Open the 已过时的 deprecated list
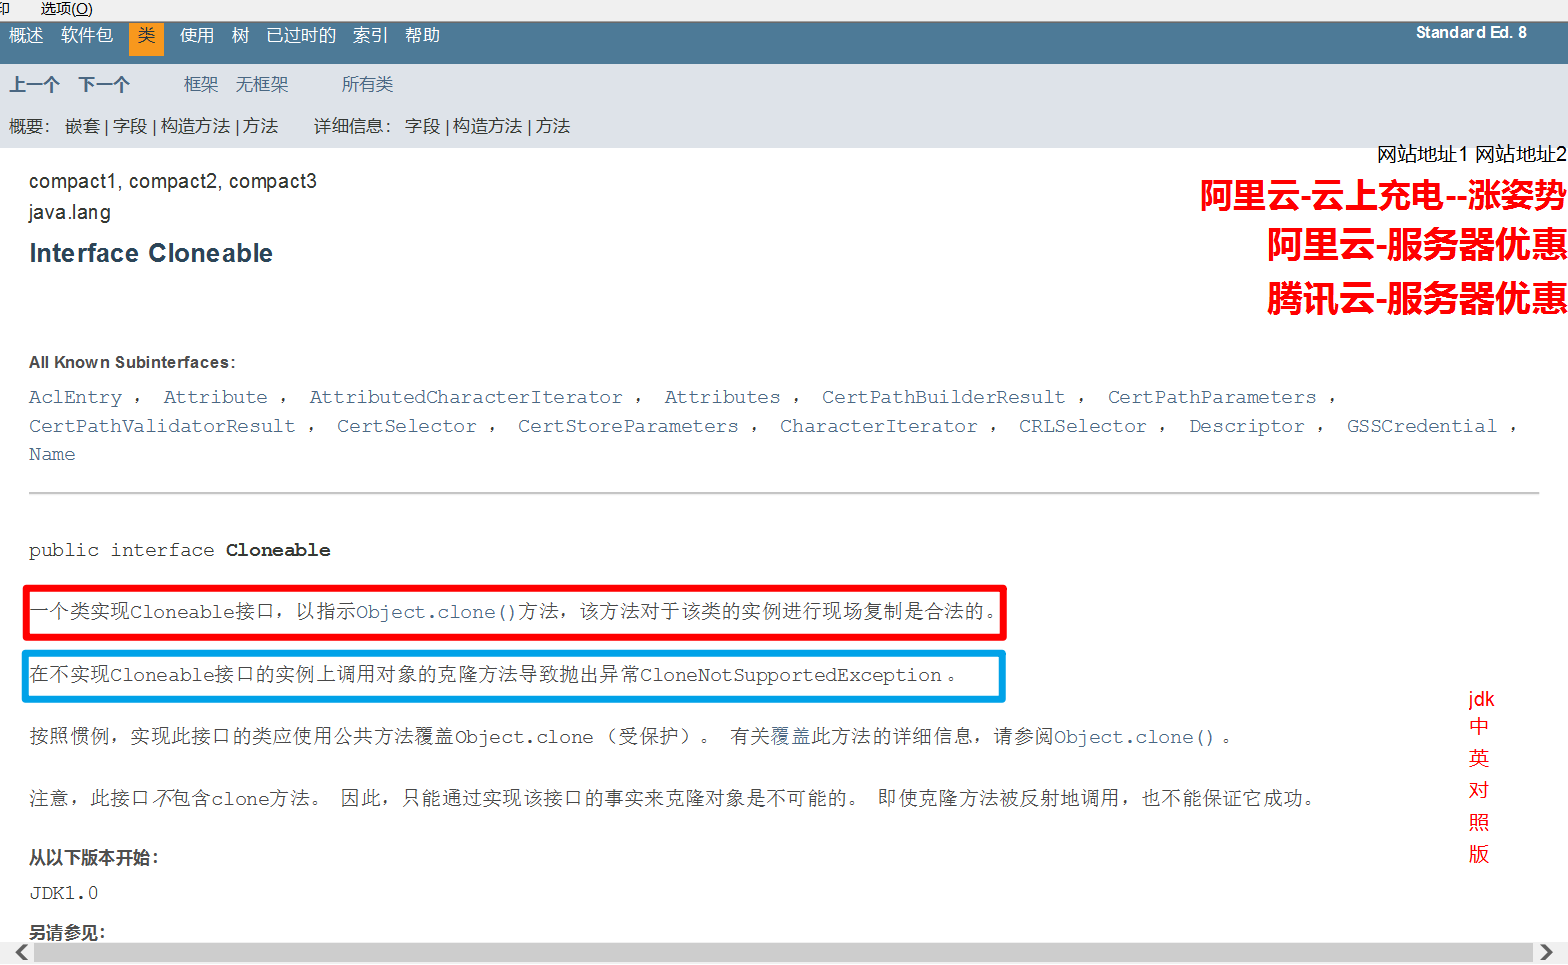Image resolution: width=1568 pixels, height=965 pixels. [301, 36]
